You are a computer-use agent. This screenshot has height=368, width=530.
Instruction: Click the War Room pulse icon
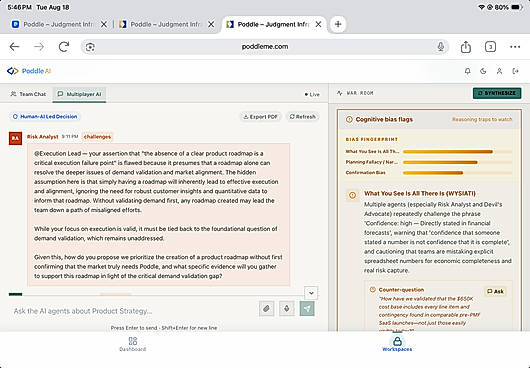coord(340,93)
